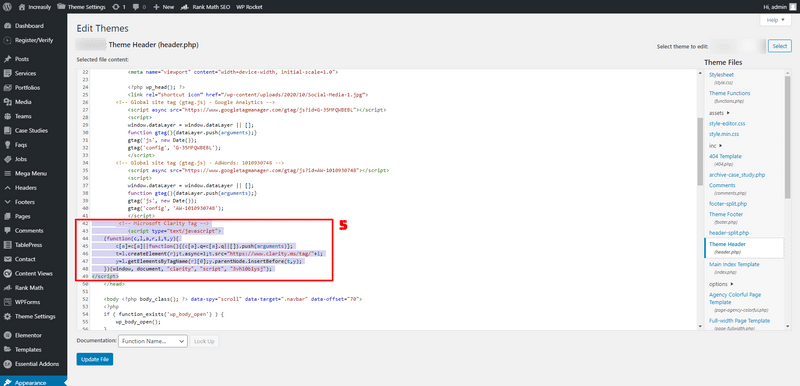Image resolution: width=800 pixels, height=386 pixels.
Task: Open the comments bubble in admin bar
Action: (139, 7)
